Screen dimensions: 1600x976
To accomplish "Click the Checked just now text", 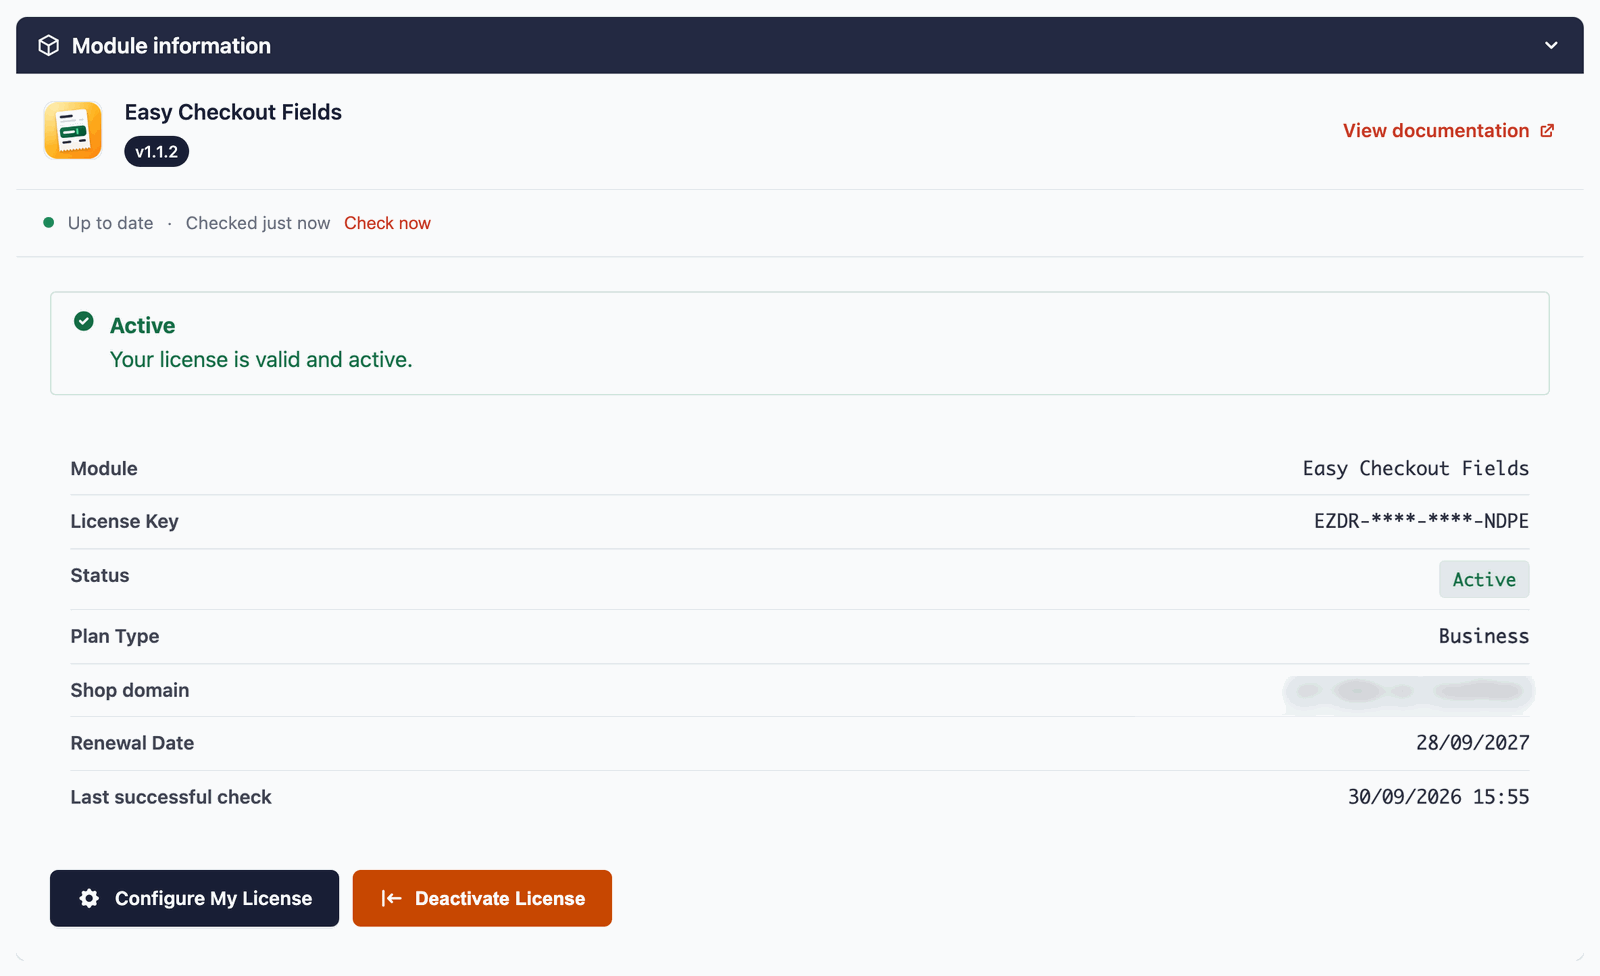I will (258, 223).
